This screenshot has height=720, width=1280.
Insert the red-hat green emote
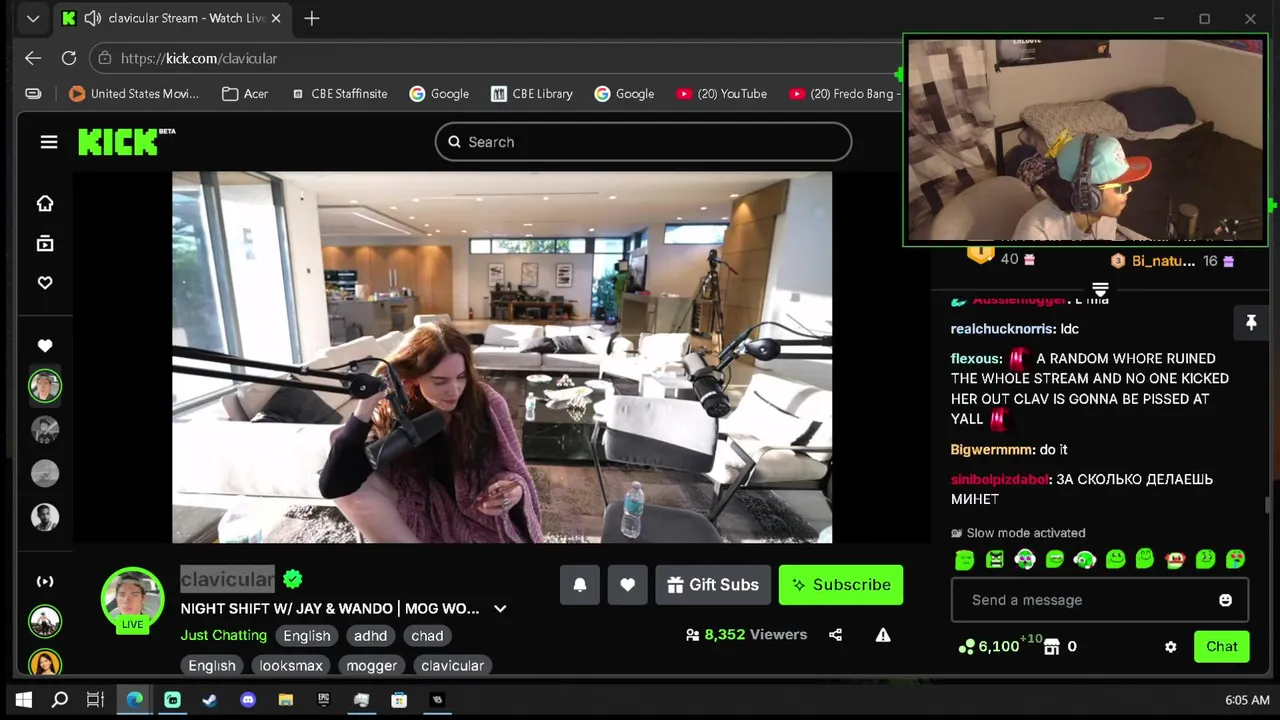(x=1175, y=560)
